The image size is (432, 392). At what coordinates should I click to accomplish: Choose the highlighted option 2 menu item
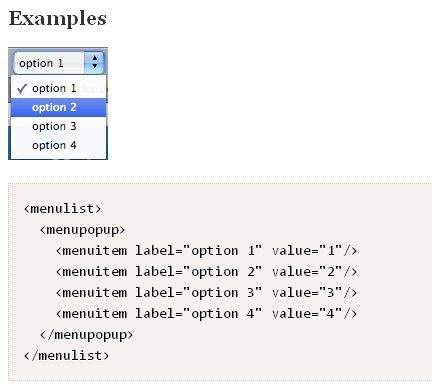pyautogui.click(x=59, y=107)
